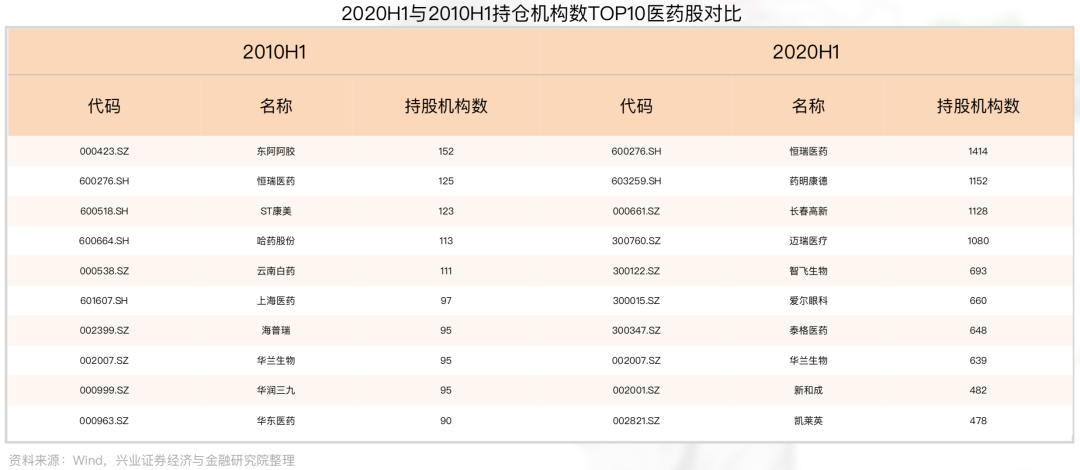
Task: Click name cell 智飞生物
Action: [807, 271]
